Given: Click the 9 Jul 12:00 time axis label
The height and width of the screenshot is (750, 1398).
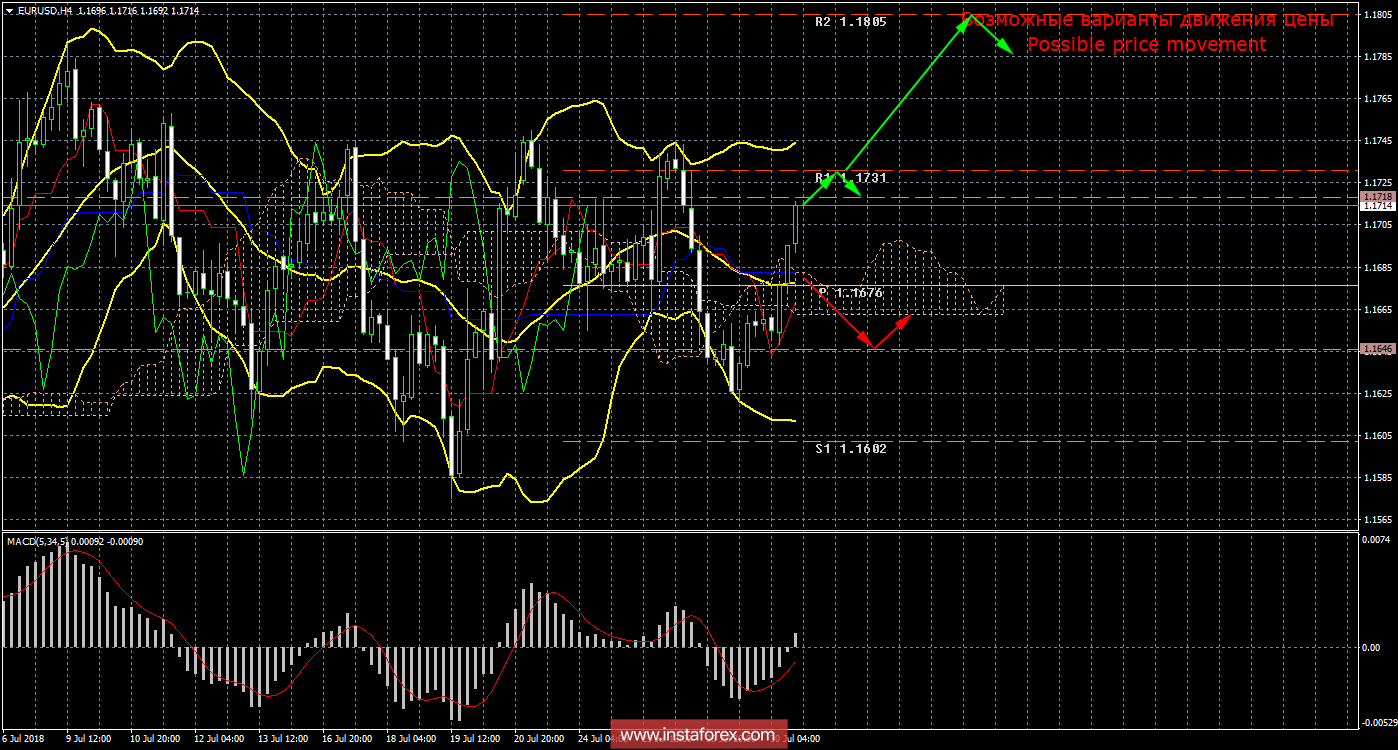Looking at the screenshot, I should click(x=89, y=739).
